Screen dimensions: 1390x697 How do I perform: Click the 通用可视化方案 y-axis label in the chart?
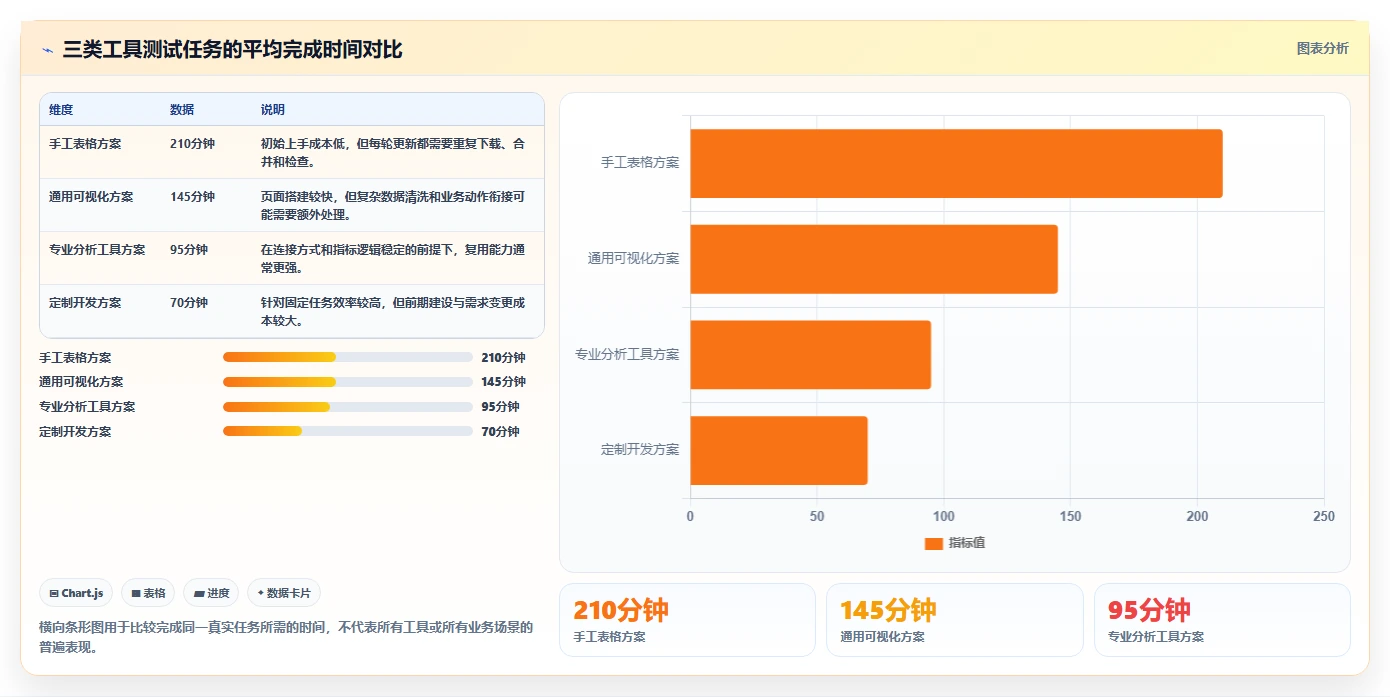coord(633,258)
